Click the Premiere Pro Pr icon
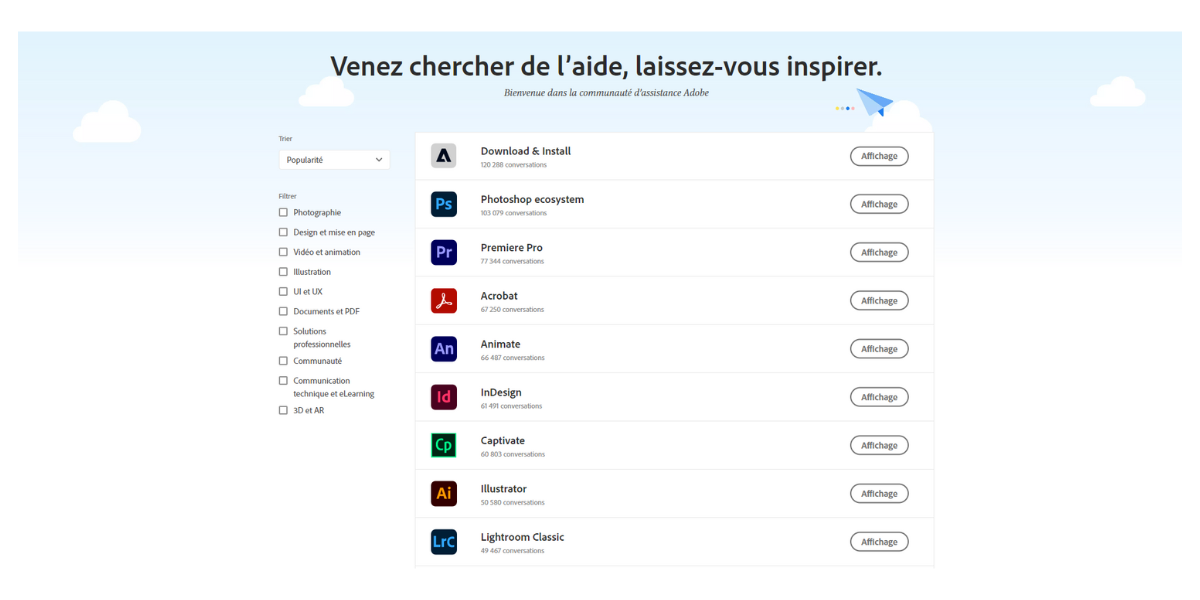The width and height of the screenshot is (1200, 600). click(444, 252)
